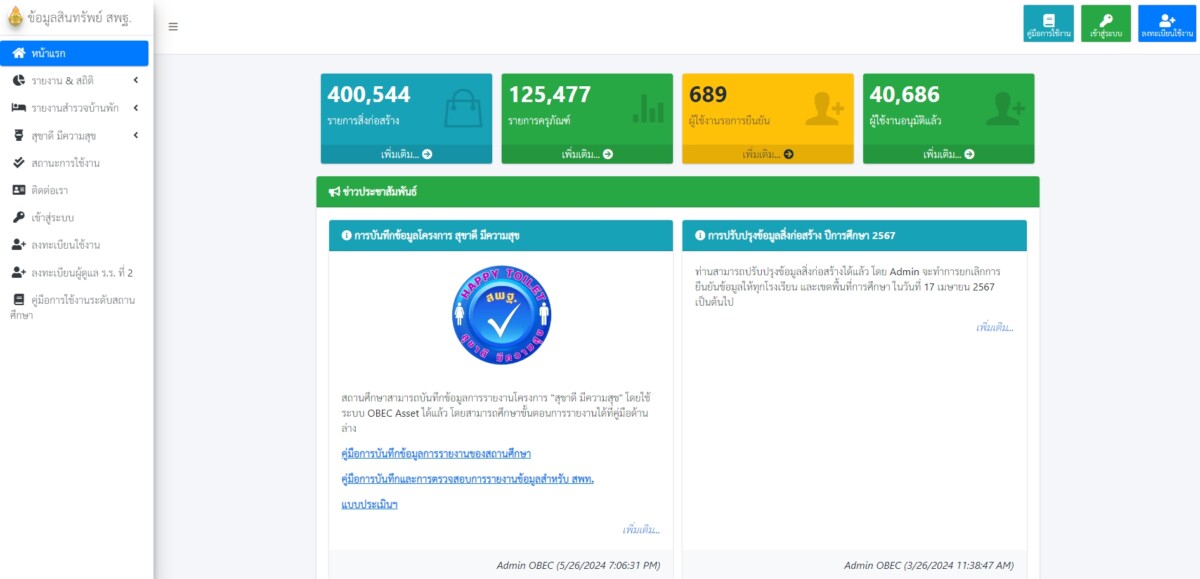
Task: Open เพิ่มเติม on ผู้ใช้งานรอการยืนยัน card
Action: (768, 154)
